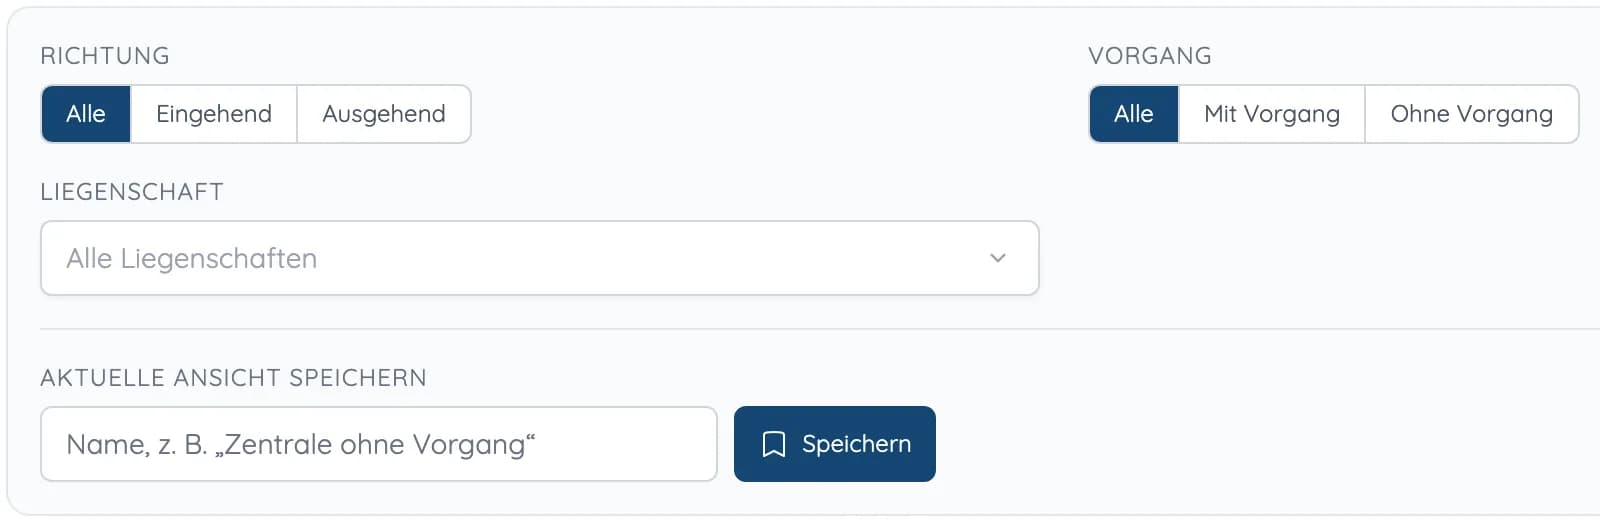Click the AKTUELLE ANSICHT SPEICHERN heading
This screenshot has height=520, width=1600.
233,378
